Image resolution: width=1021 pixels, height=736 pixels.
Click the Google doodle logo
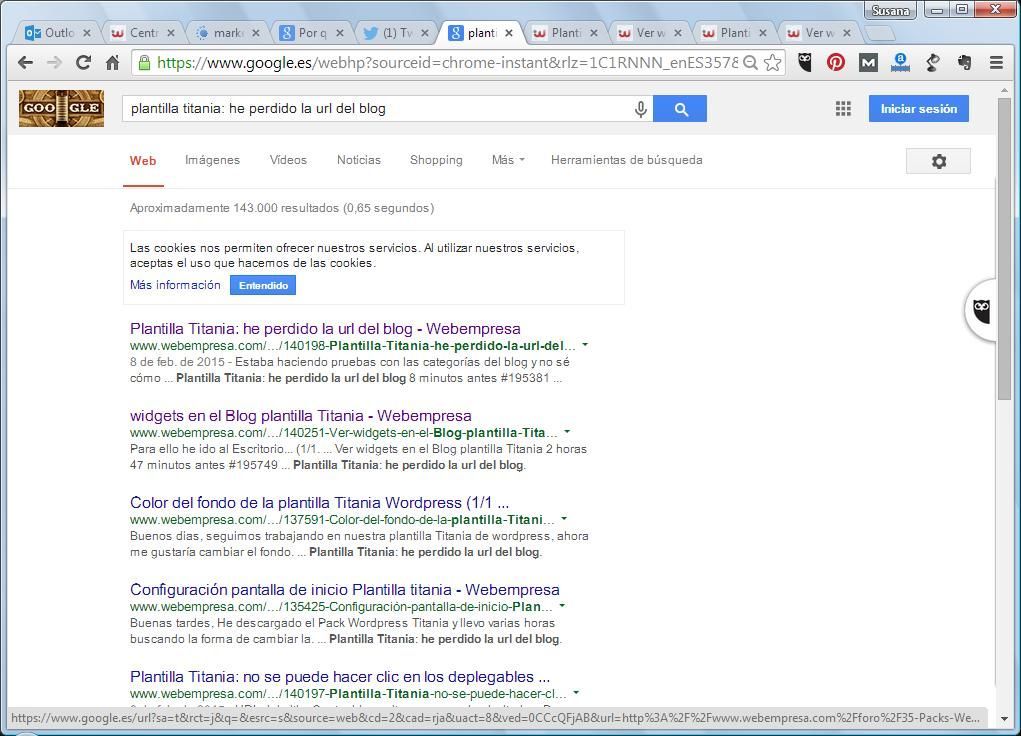click(x=61, y=108)
